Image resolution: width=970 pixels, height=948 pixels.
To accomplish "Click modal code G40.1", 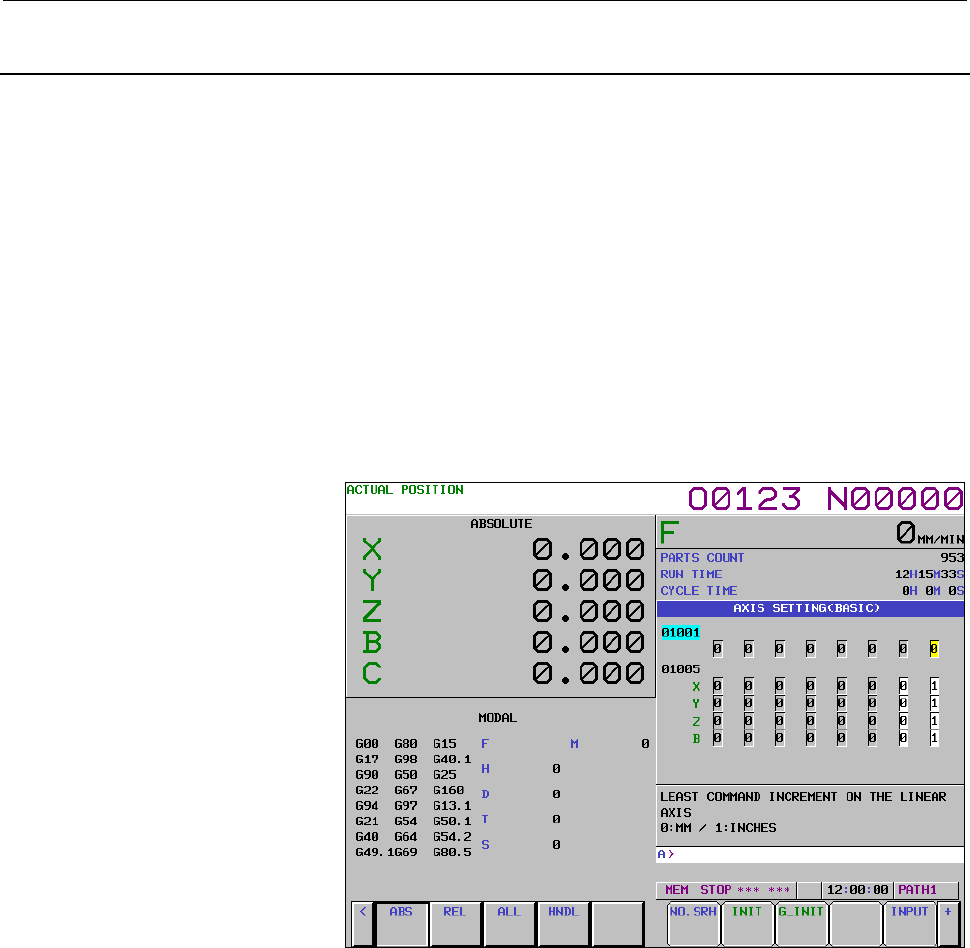I will point(452,759).
